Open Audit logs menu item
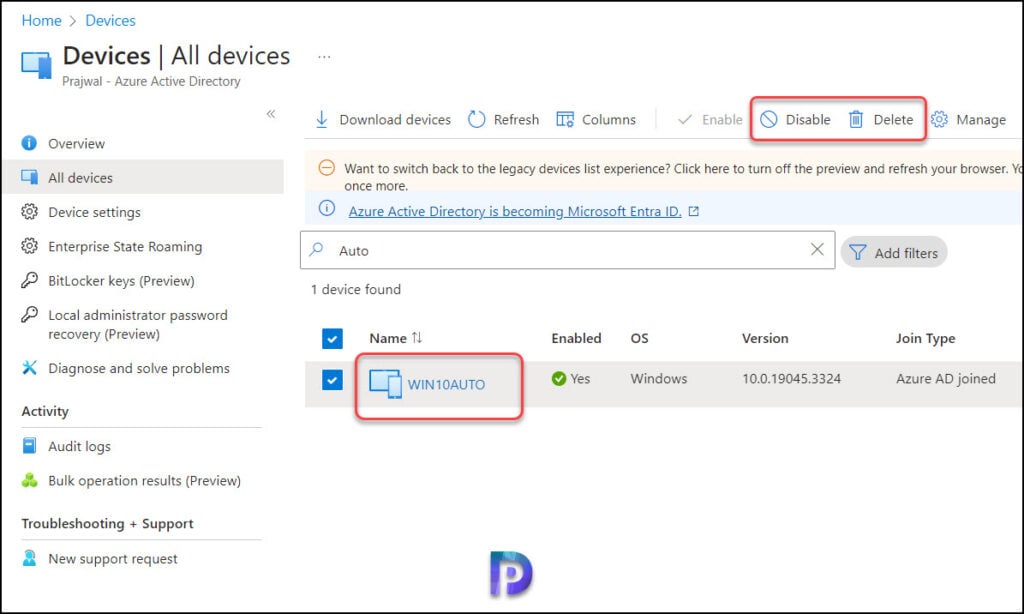This screenshot has width=1024, height=614. 79,446
